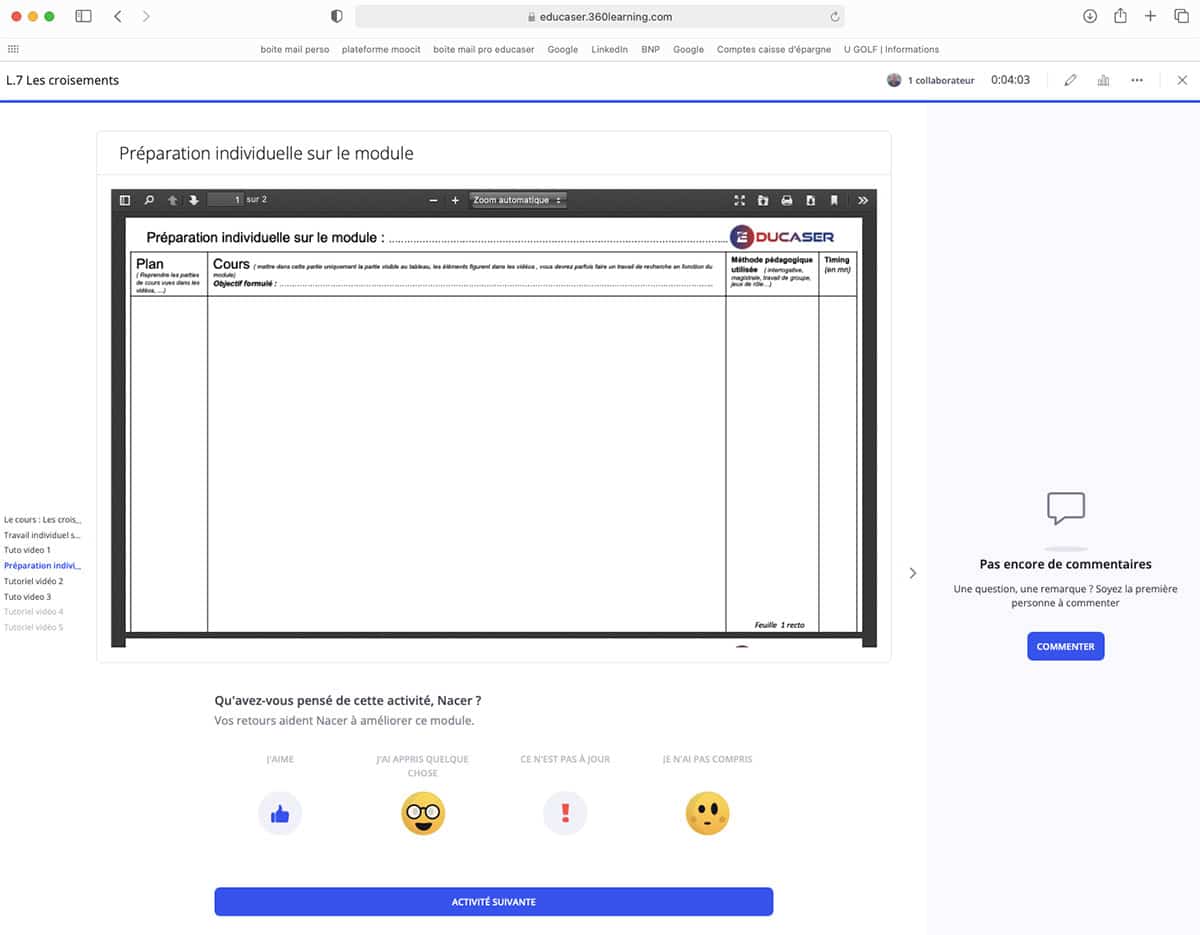1200x935 pixels.
Task: Download the PDF document
Action: (x=810, y=200)
